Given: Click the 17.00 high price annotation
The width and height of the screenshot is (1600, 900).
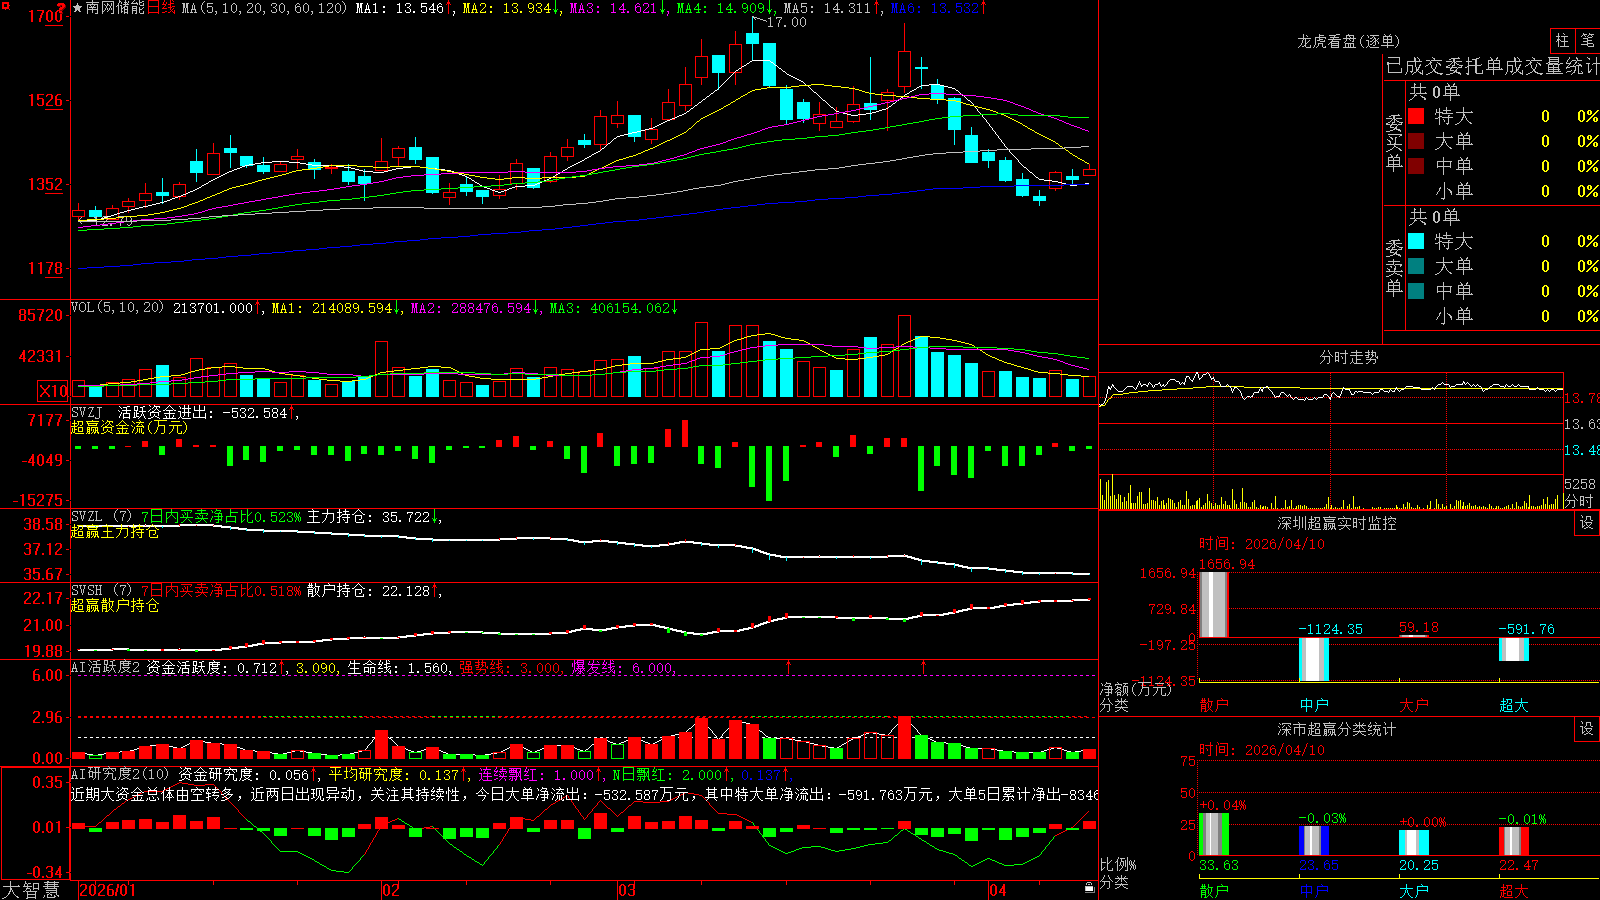Looking at the screenshot, I should pos(786,22).
